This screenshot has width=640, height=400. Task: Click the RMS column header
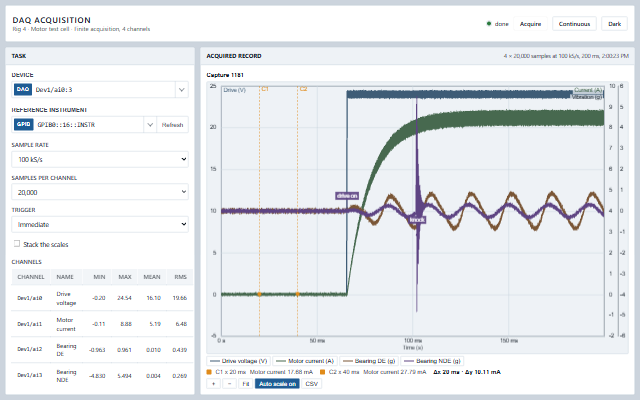(180, 277)
